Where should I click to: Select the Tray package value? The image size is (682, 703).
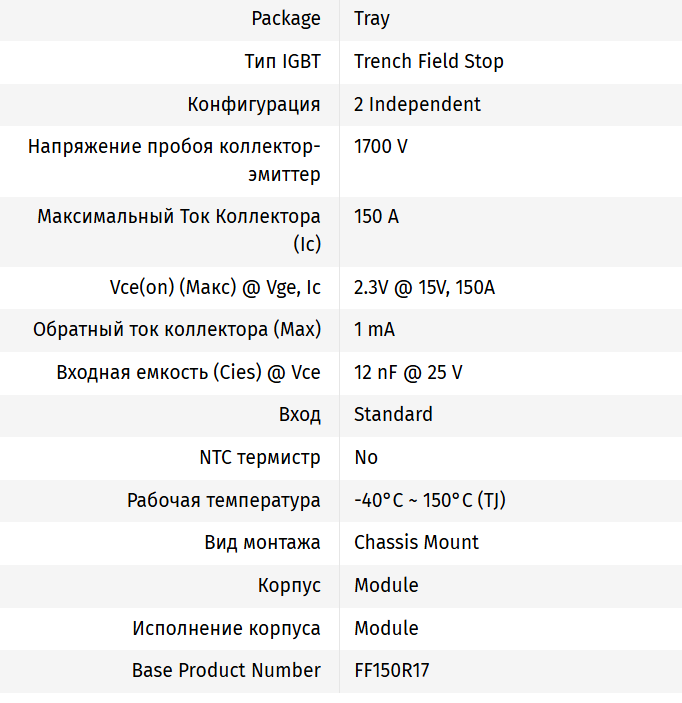coord(372,18)
